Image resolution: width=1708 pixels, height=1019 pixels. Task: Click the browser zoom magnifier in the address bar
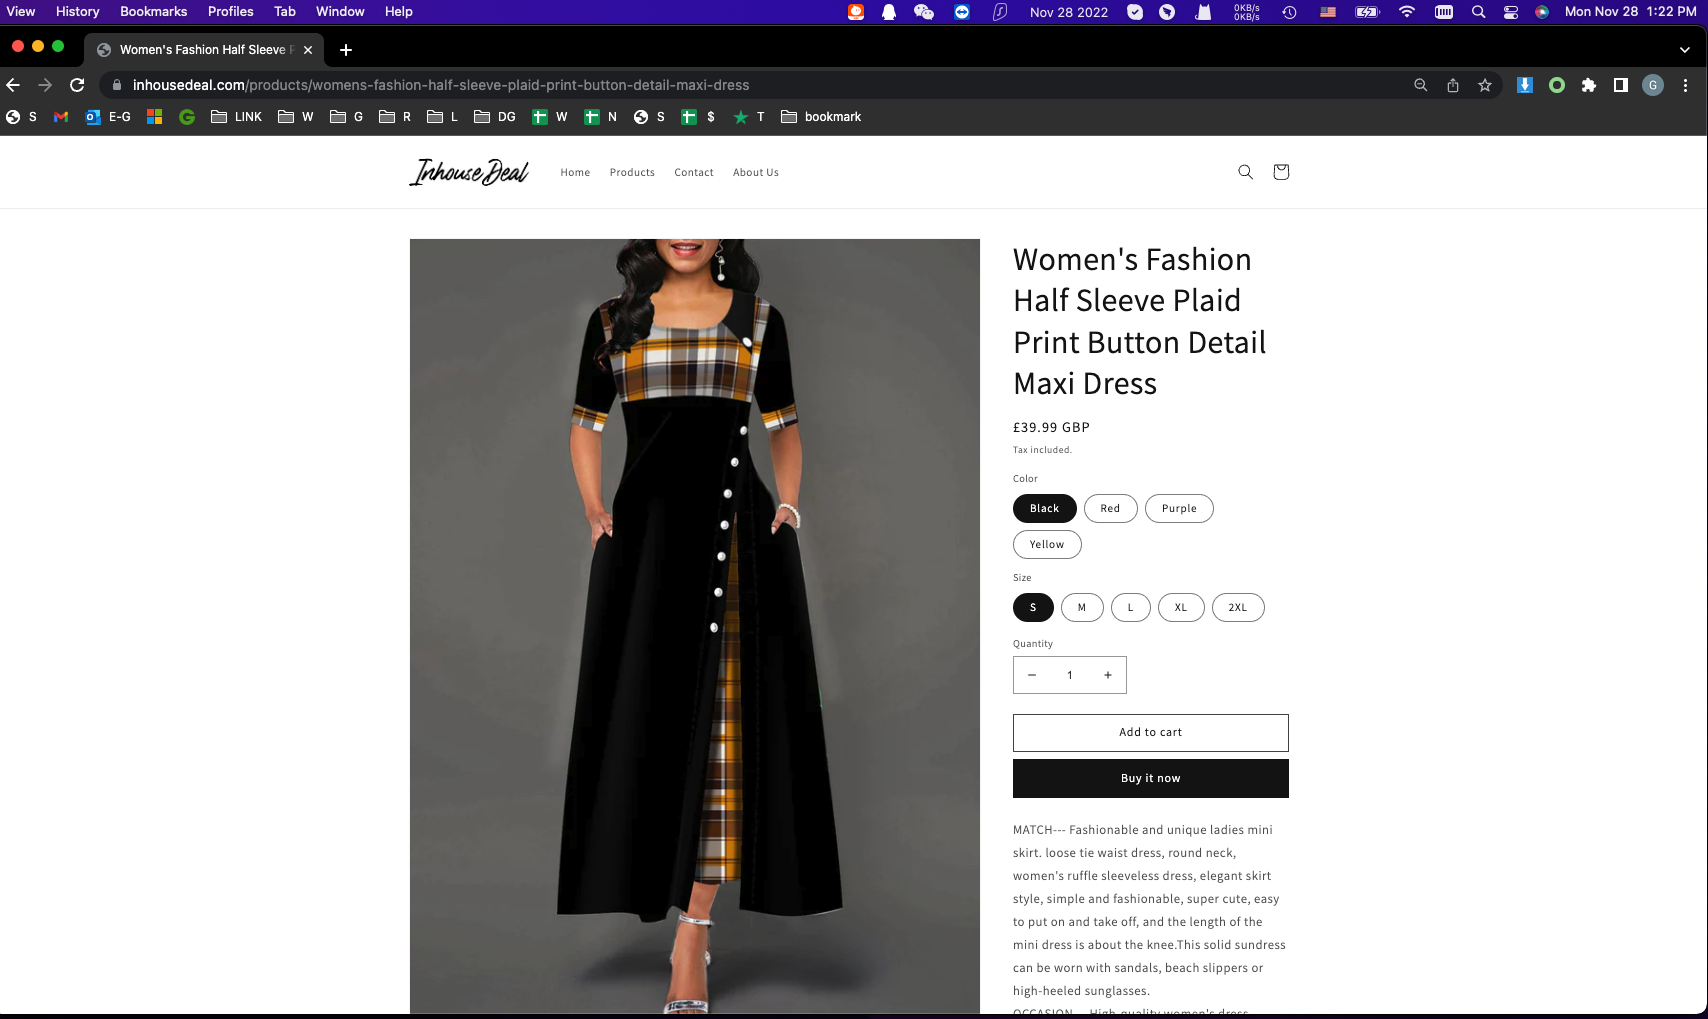click(1420, 85)
